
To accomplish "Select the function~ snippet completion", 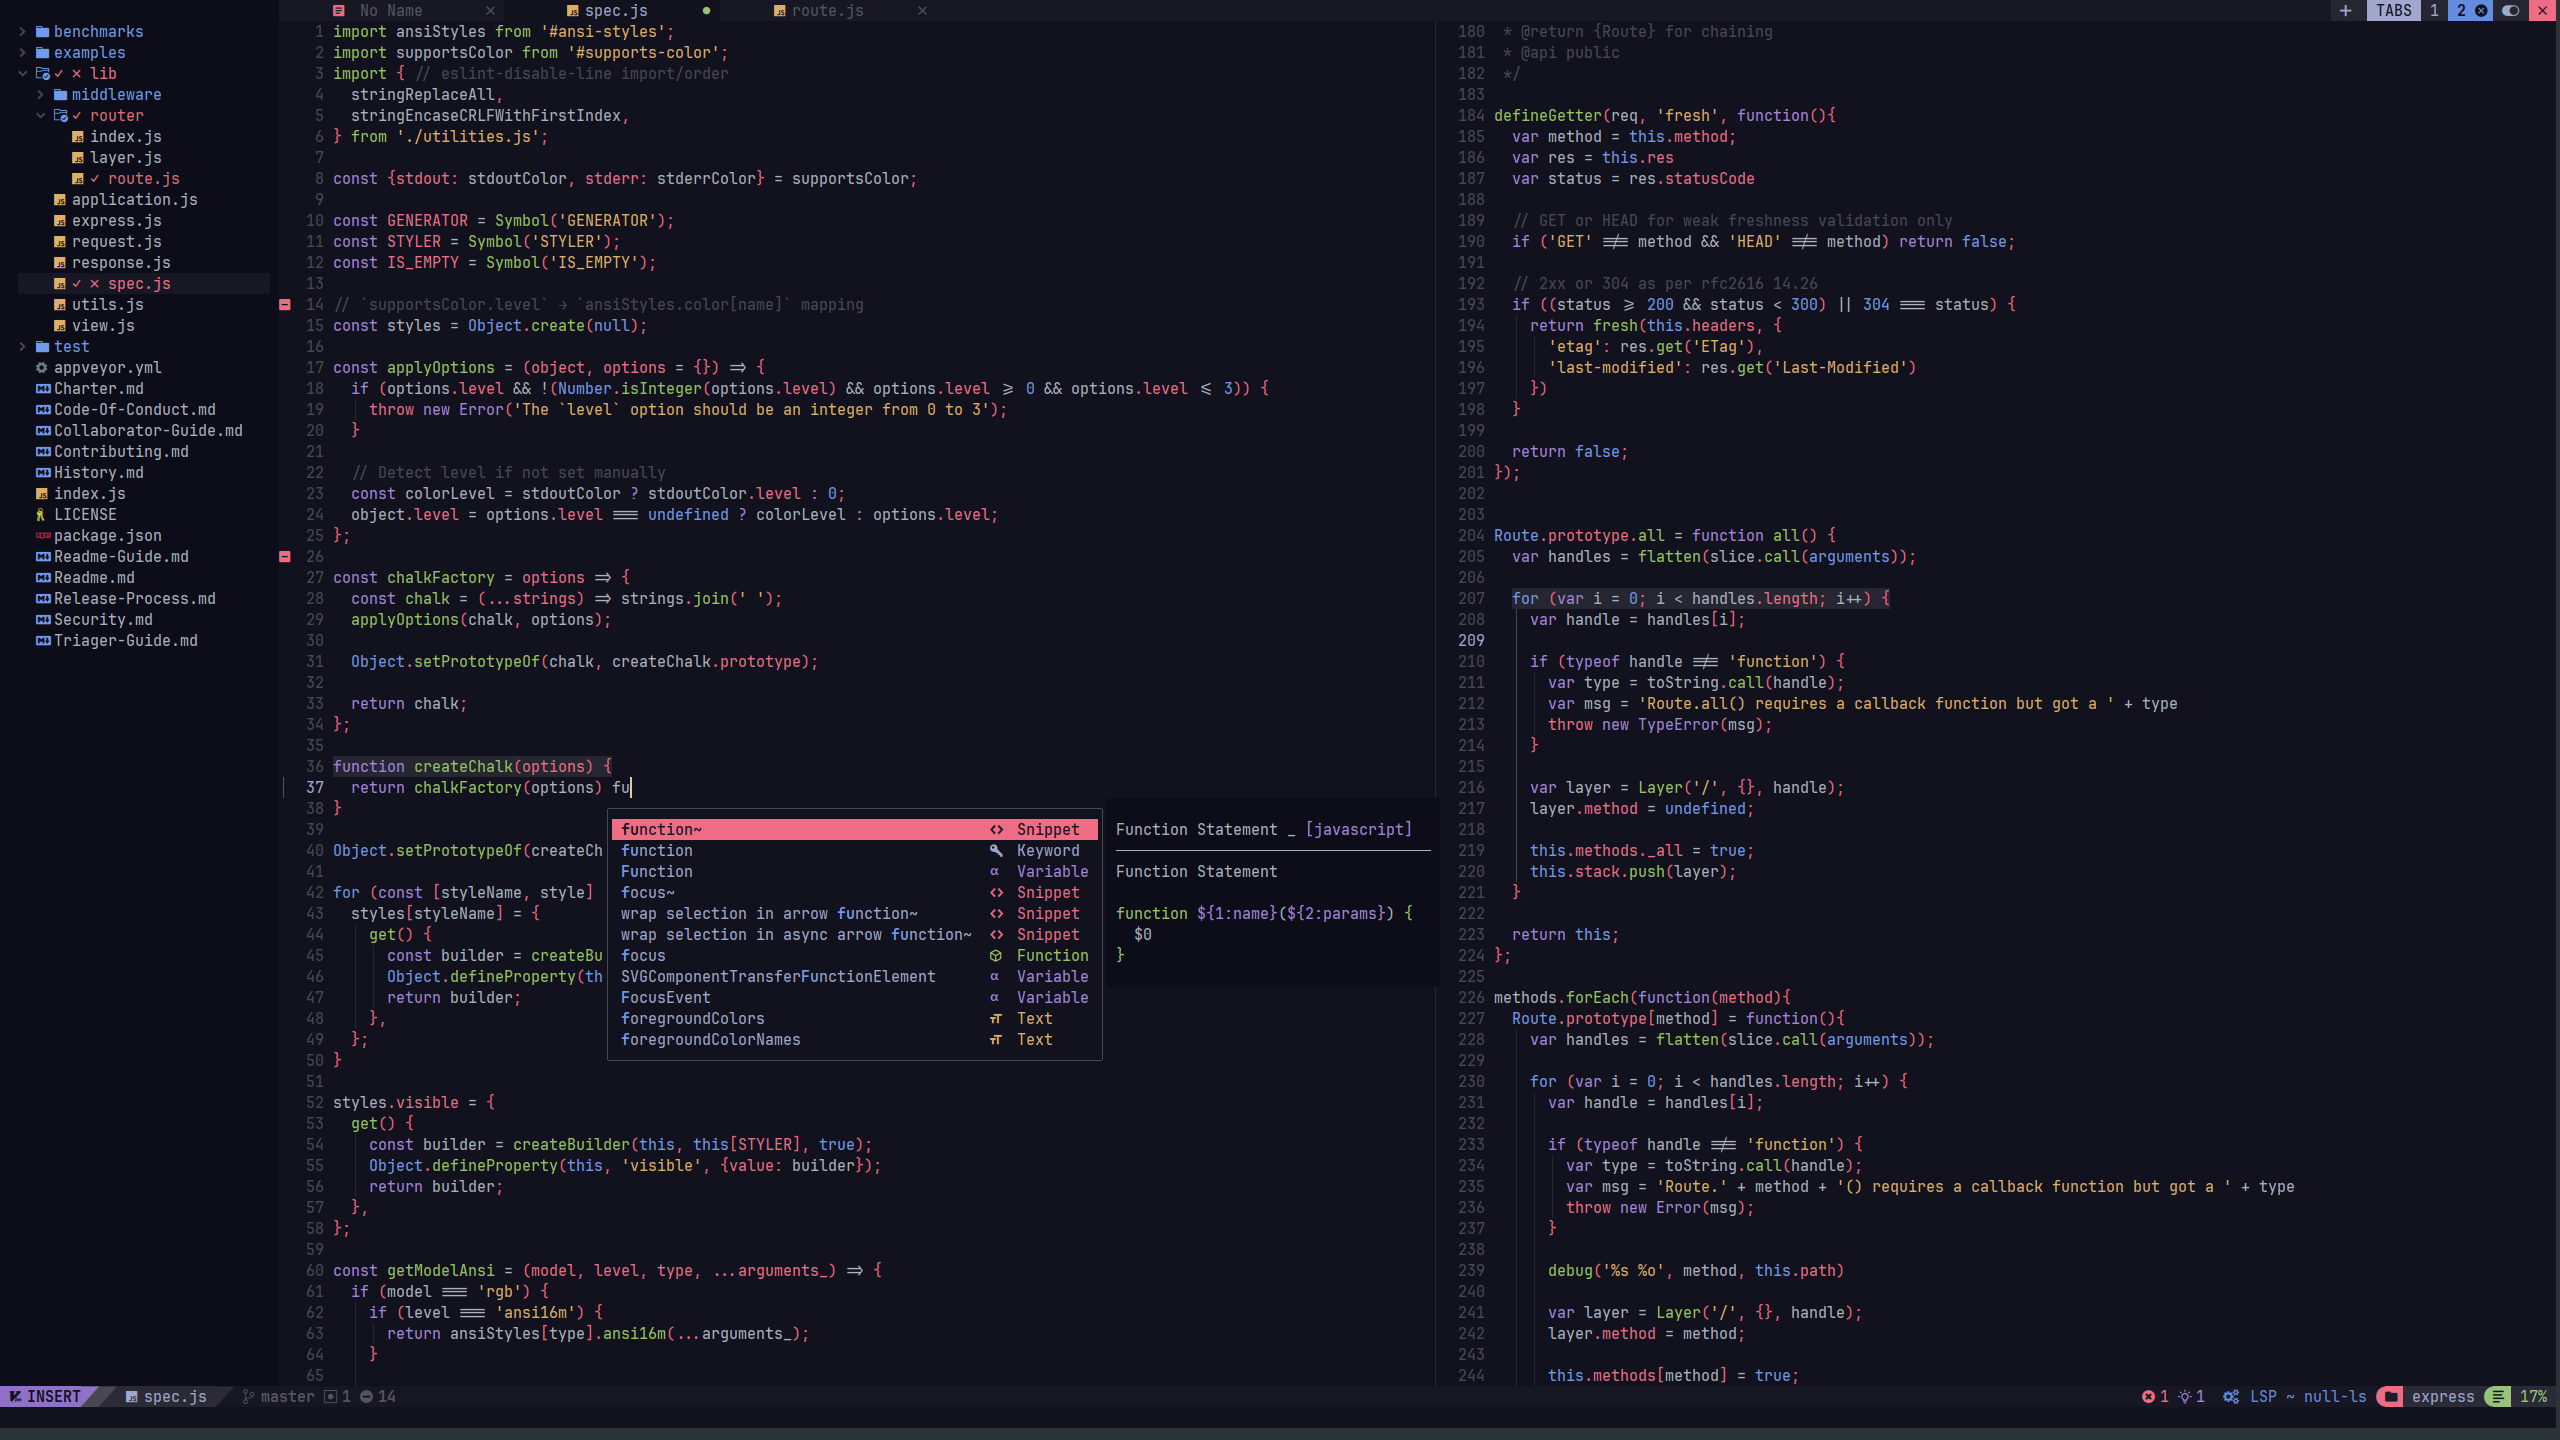I will [854, 830].
